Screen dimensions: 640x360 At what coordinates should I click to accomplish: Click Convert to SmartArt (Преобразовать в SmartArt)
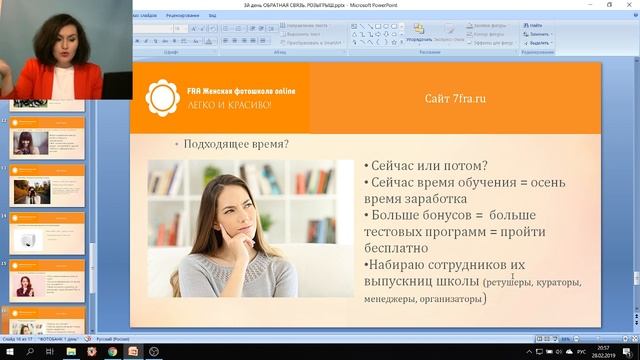tap(311, 42)
